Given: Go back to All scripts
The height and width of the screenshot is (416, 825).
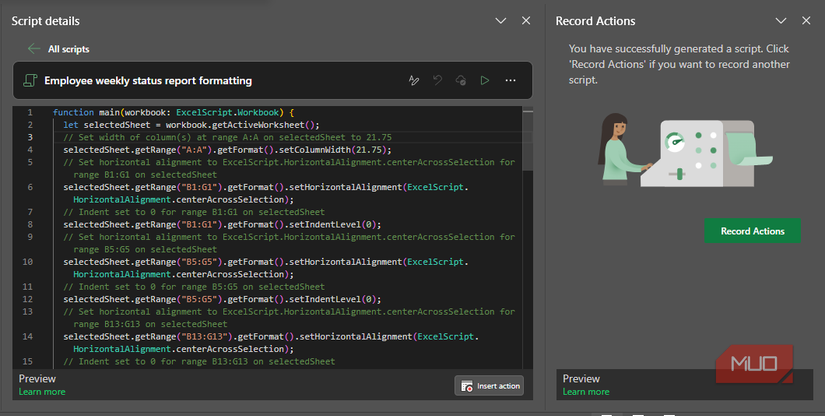Looking at the screenshot, I should tap(68, 49).
